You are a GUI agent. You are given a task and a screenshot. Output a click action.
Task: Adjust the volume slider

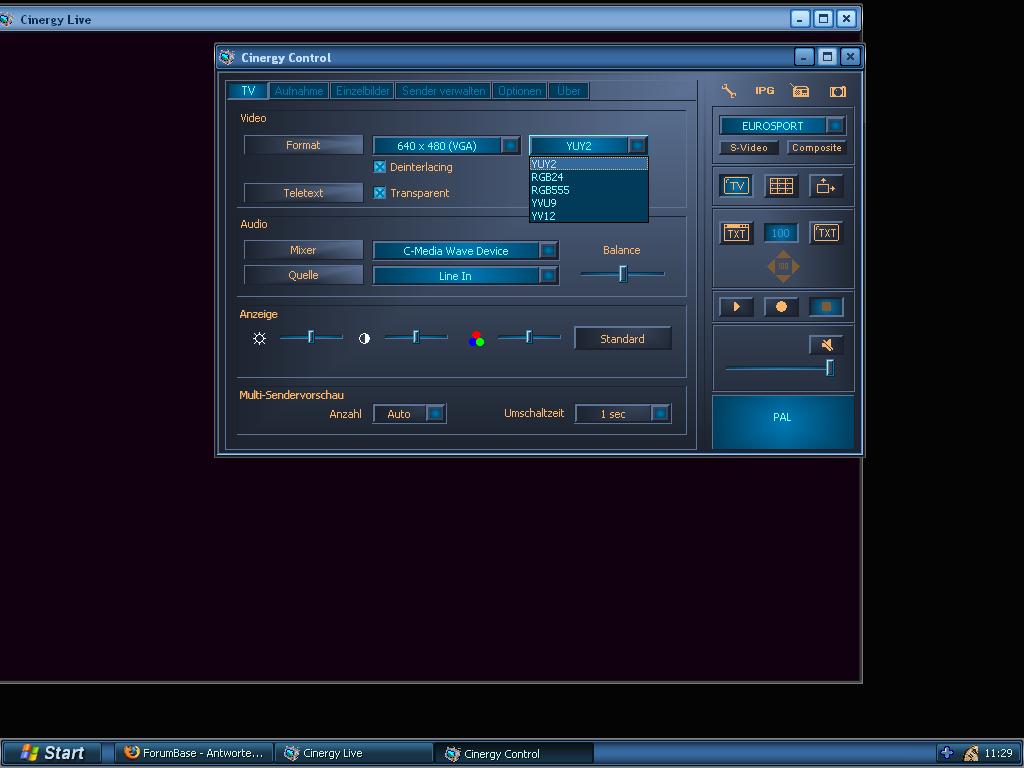780,368
